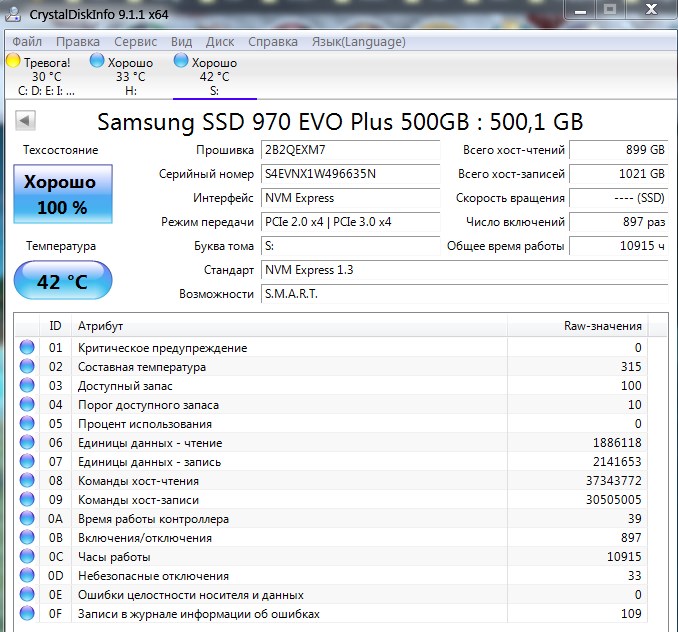
Task: Click status orb of attribute 03 row
Action: (27, 385)
